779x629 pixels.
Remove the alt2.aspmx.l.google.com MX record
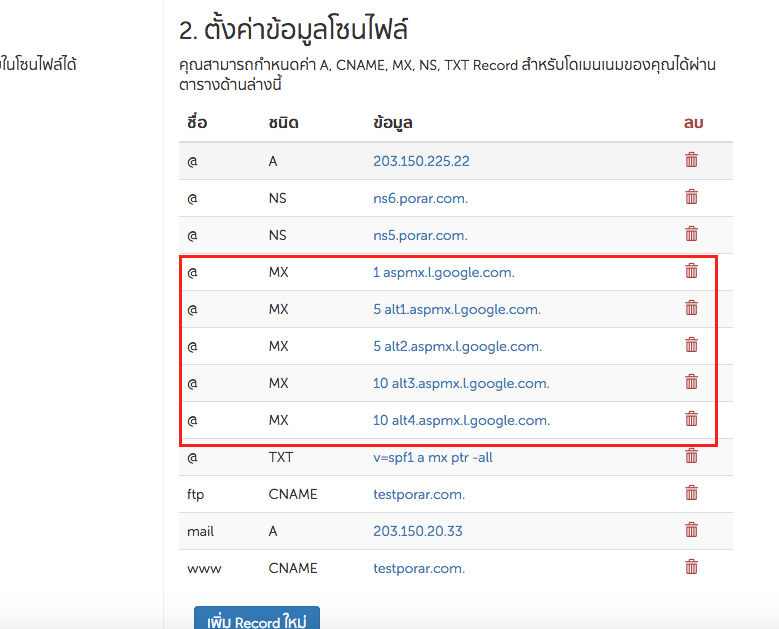pos(691,345)
